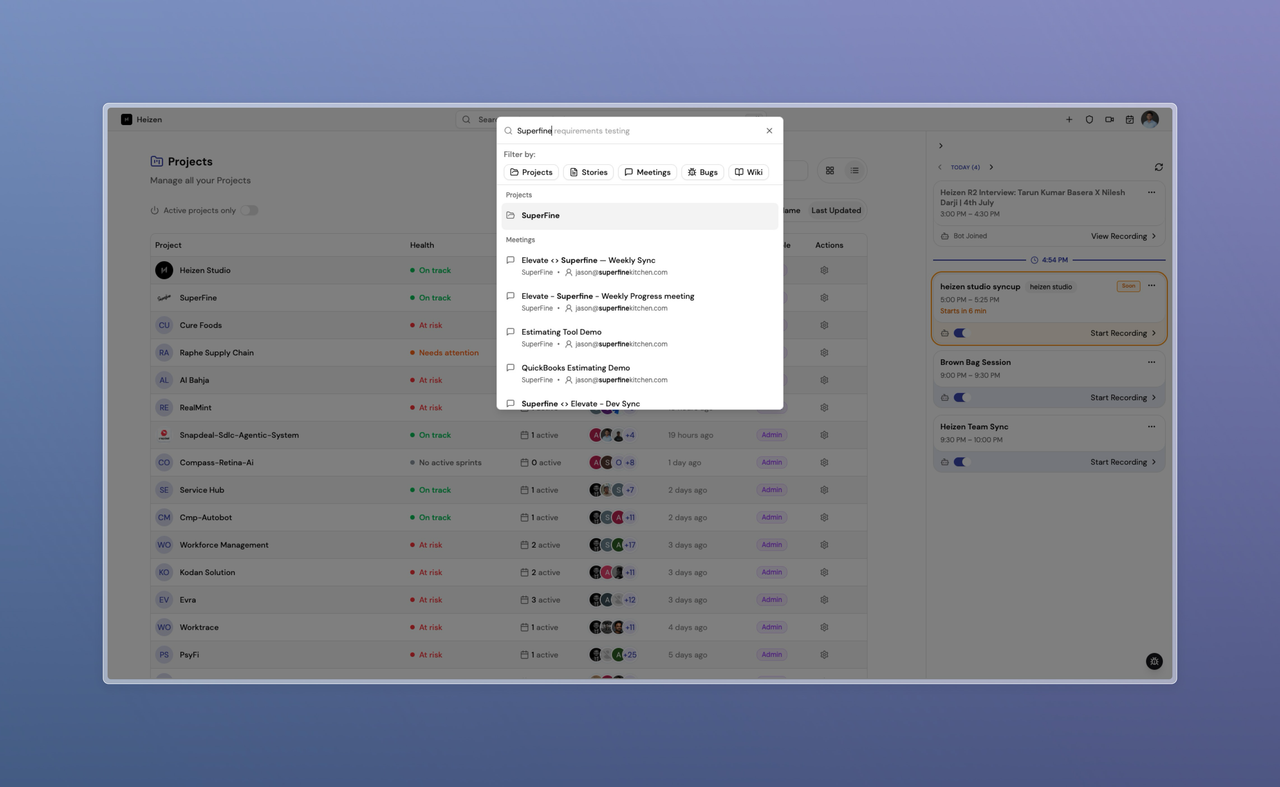Open settings gear for Raphe Supply Chain

point(824,353)
